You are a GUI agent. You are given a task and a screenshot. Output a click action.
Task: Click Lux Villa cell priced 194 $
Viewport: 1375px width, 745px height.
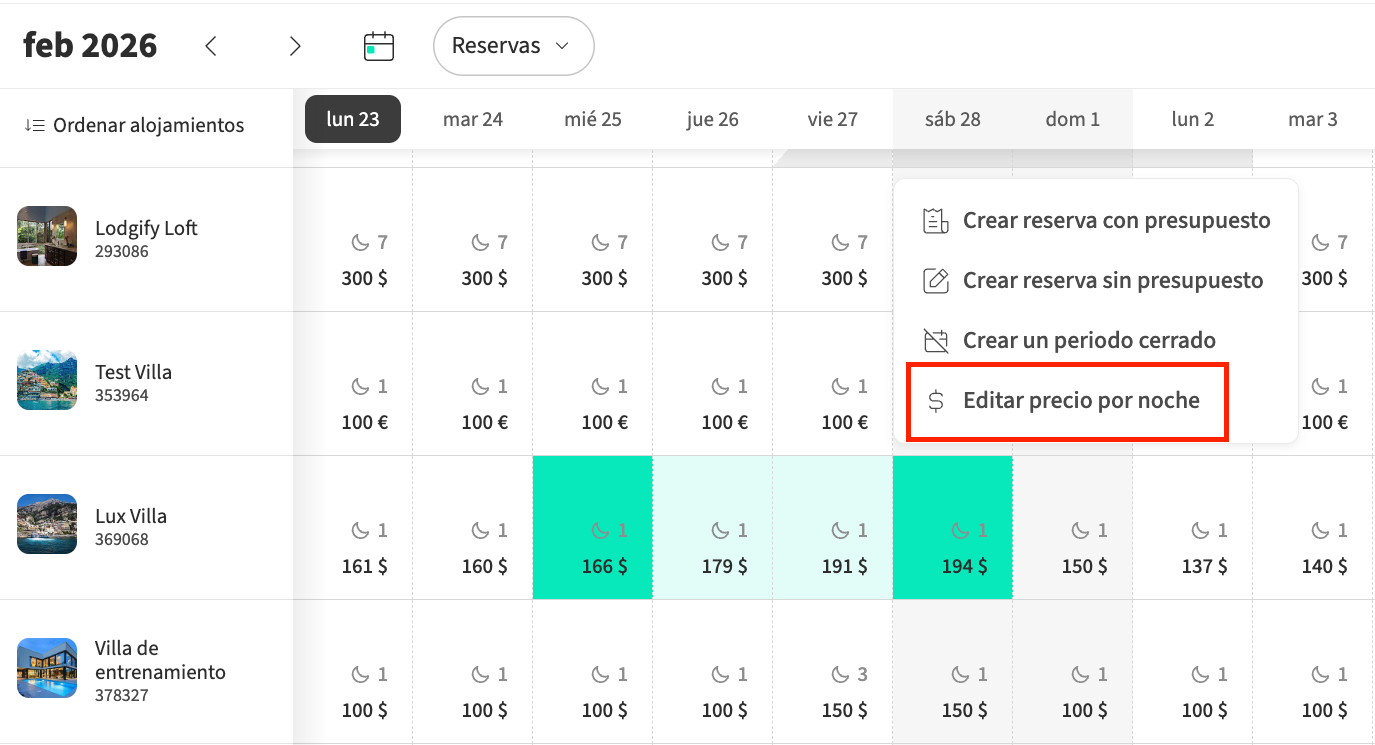click(952, 528)
